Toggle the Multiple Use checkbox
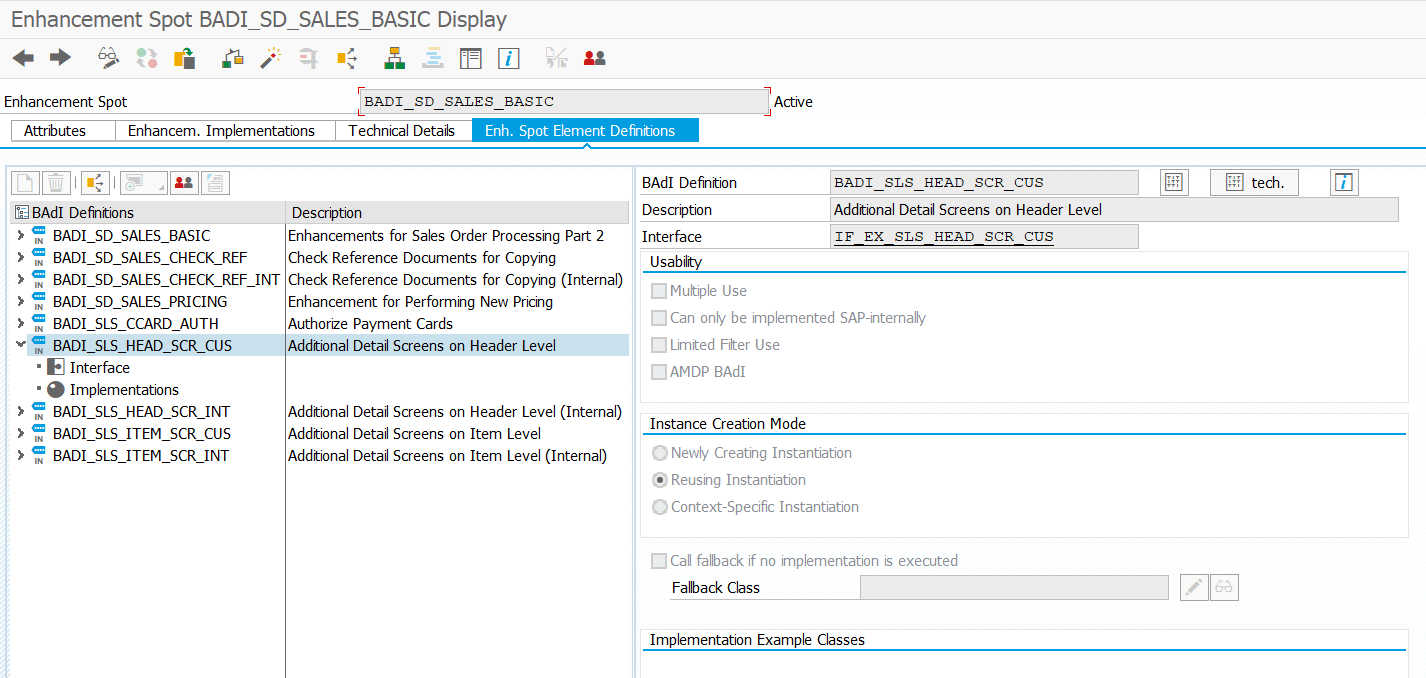Image resolution: width=1426 pixels, height=678 pixels. [x=659, y=291]
